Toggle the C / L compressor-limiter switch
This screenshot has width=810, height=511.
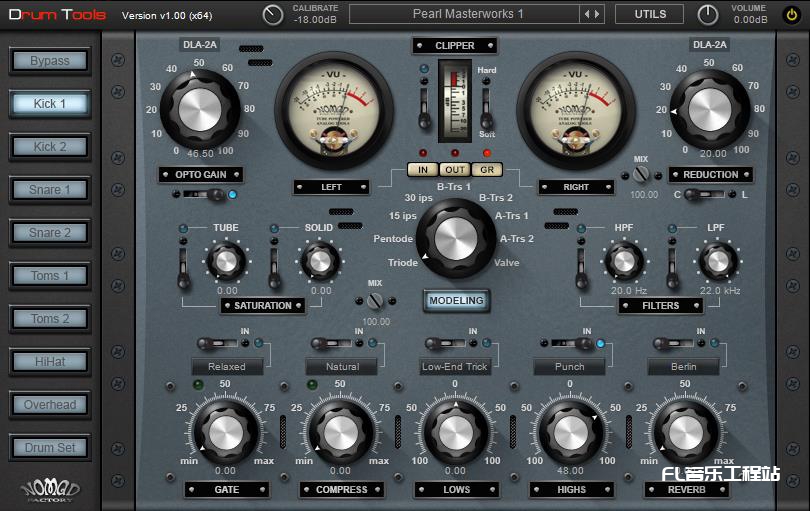705,195
